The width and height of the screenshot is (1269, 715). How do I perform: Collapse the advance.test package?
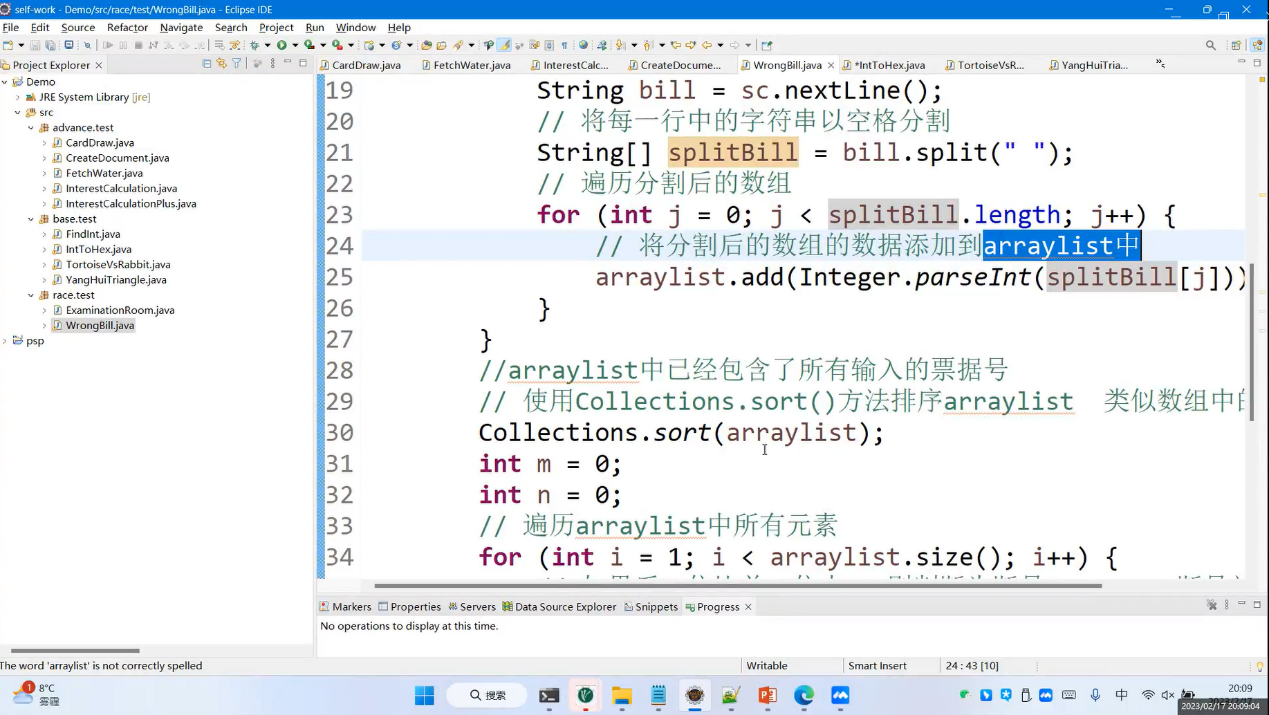31,128
